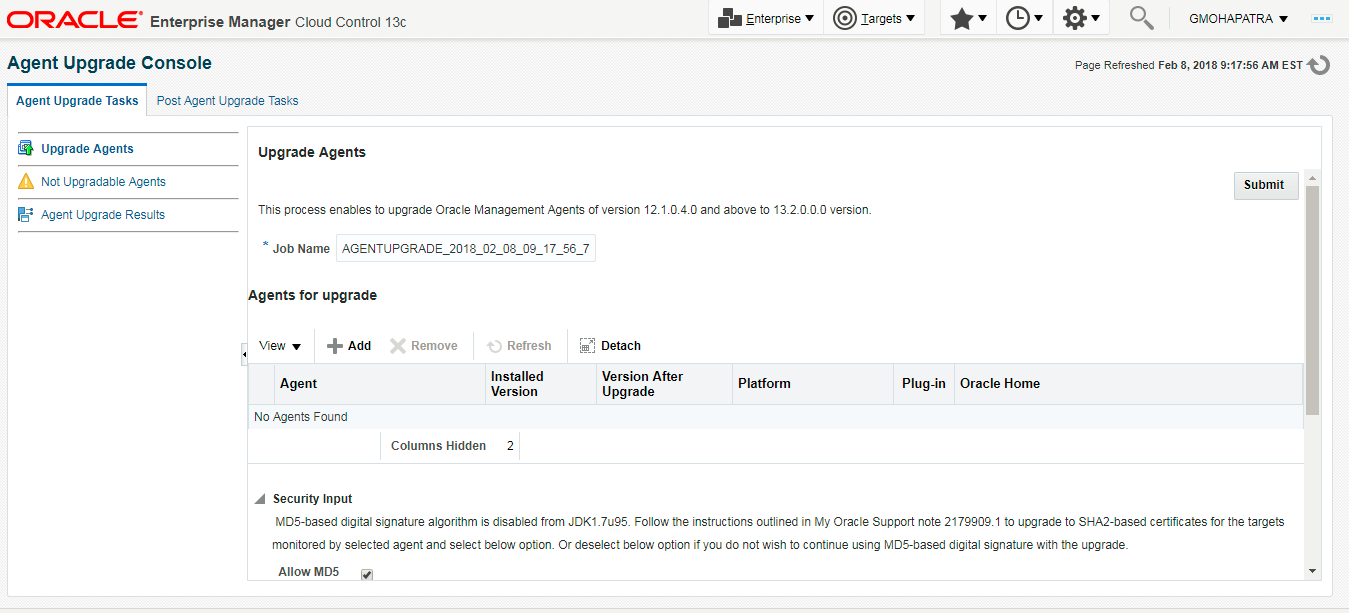The height and width of the screenshot is (613, 1349).
Task: Refresh the page using the refresh arrow icon
Action: (x=1319, y=65)
